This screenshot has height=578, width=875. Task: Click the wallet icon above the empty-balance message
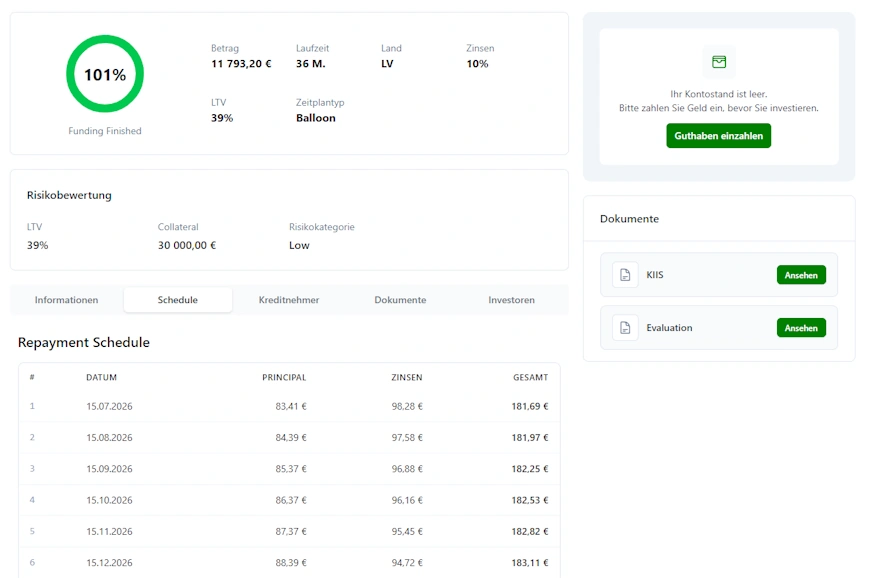coord(719,62)
